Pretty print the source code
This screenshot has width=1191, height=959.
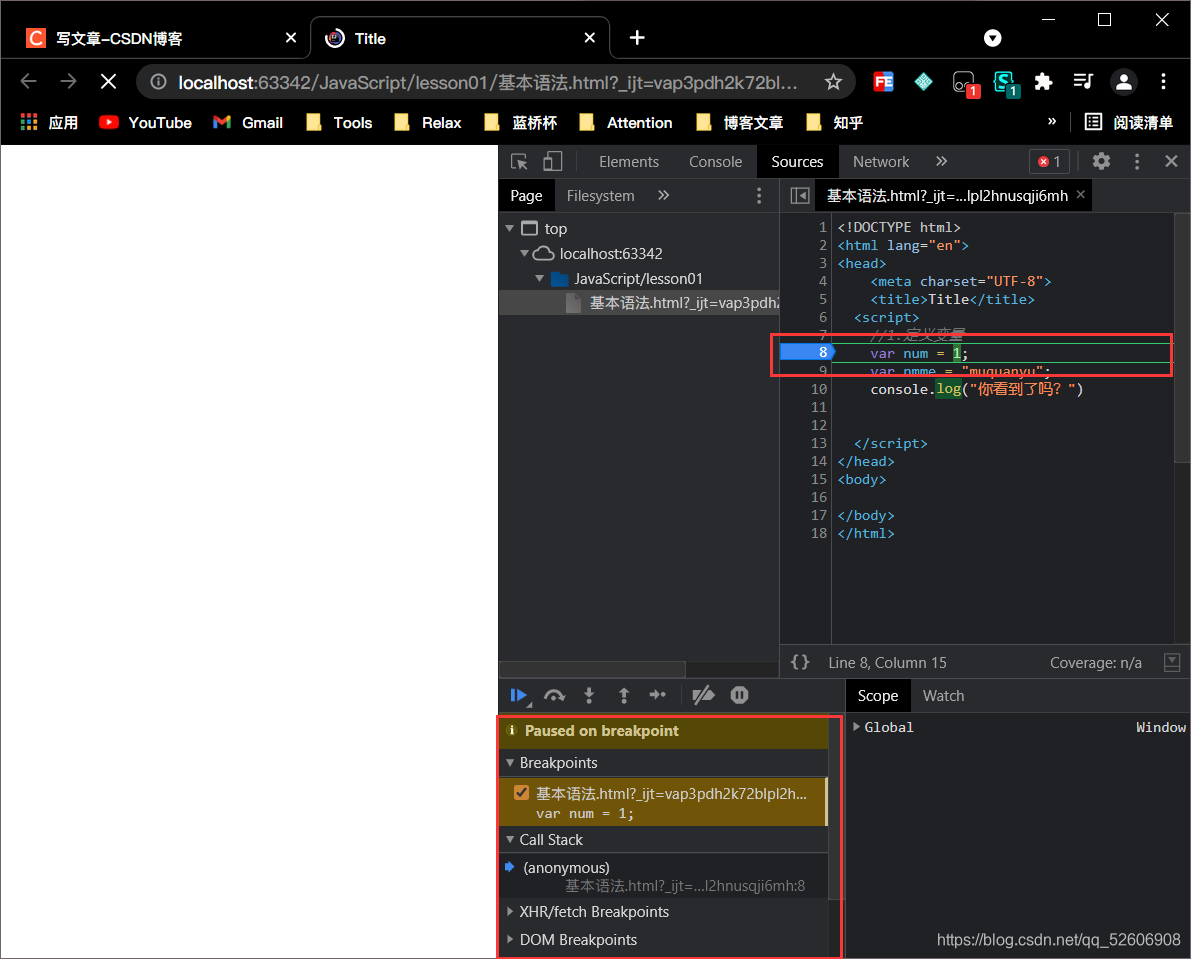click(x=800, y=662)
